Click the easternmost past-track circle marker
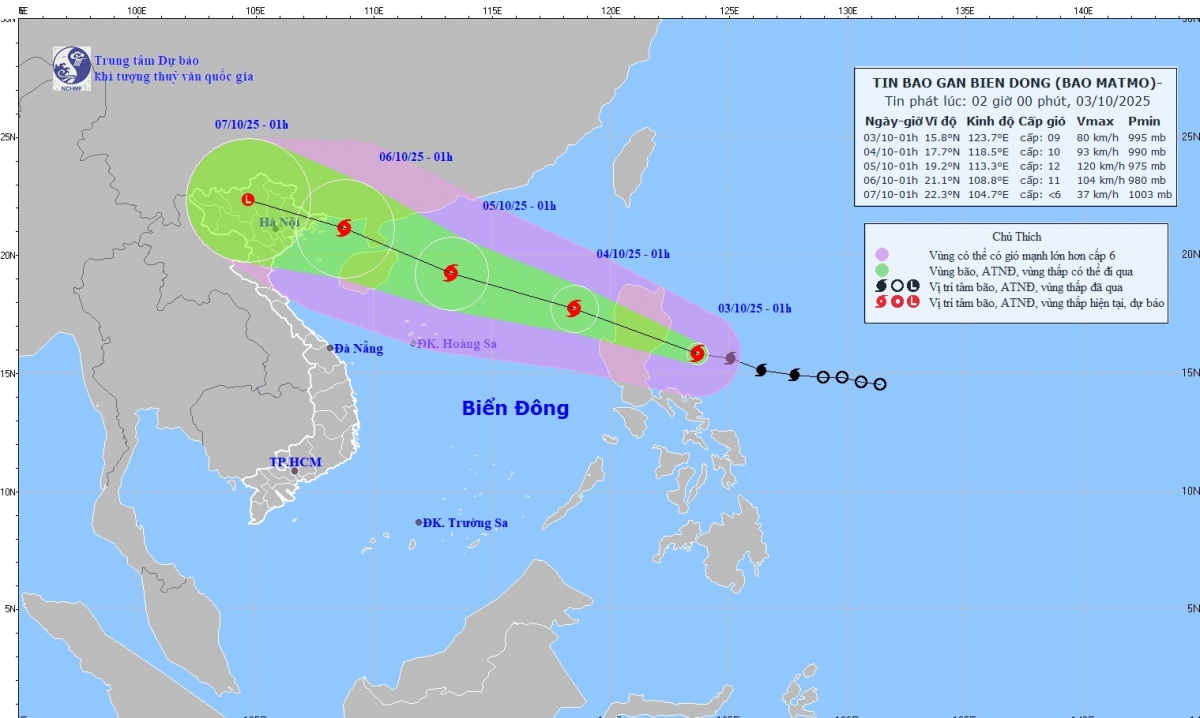Image resolution: width=1200 pixels, height=718 pixels. 880,384
